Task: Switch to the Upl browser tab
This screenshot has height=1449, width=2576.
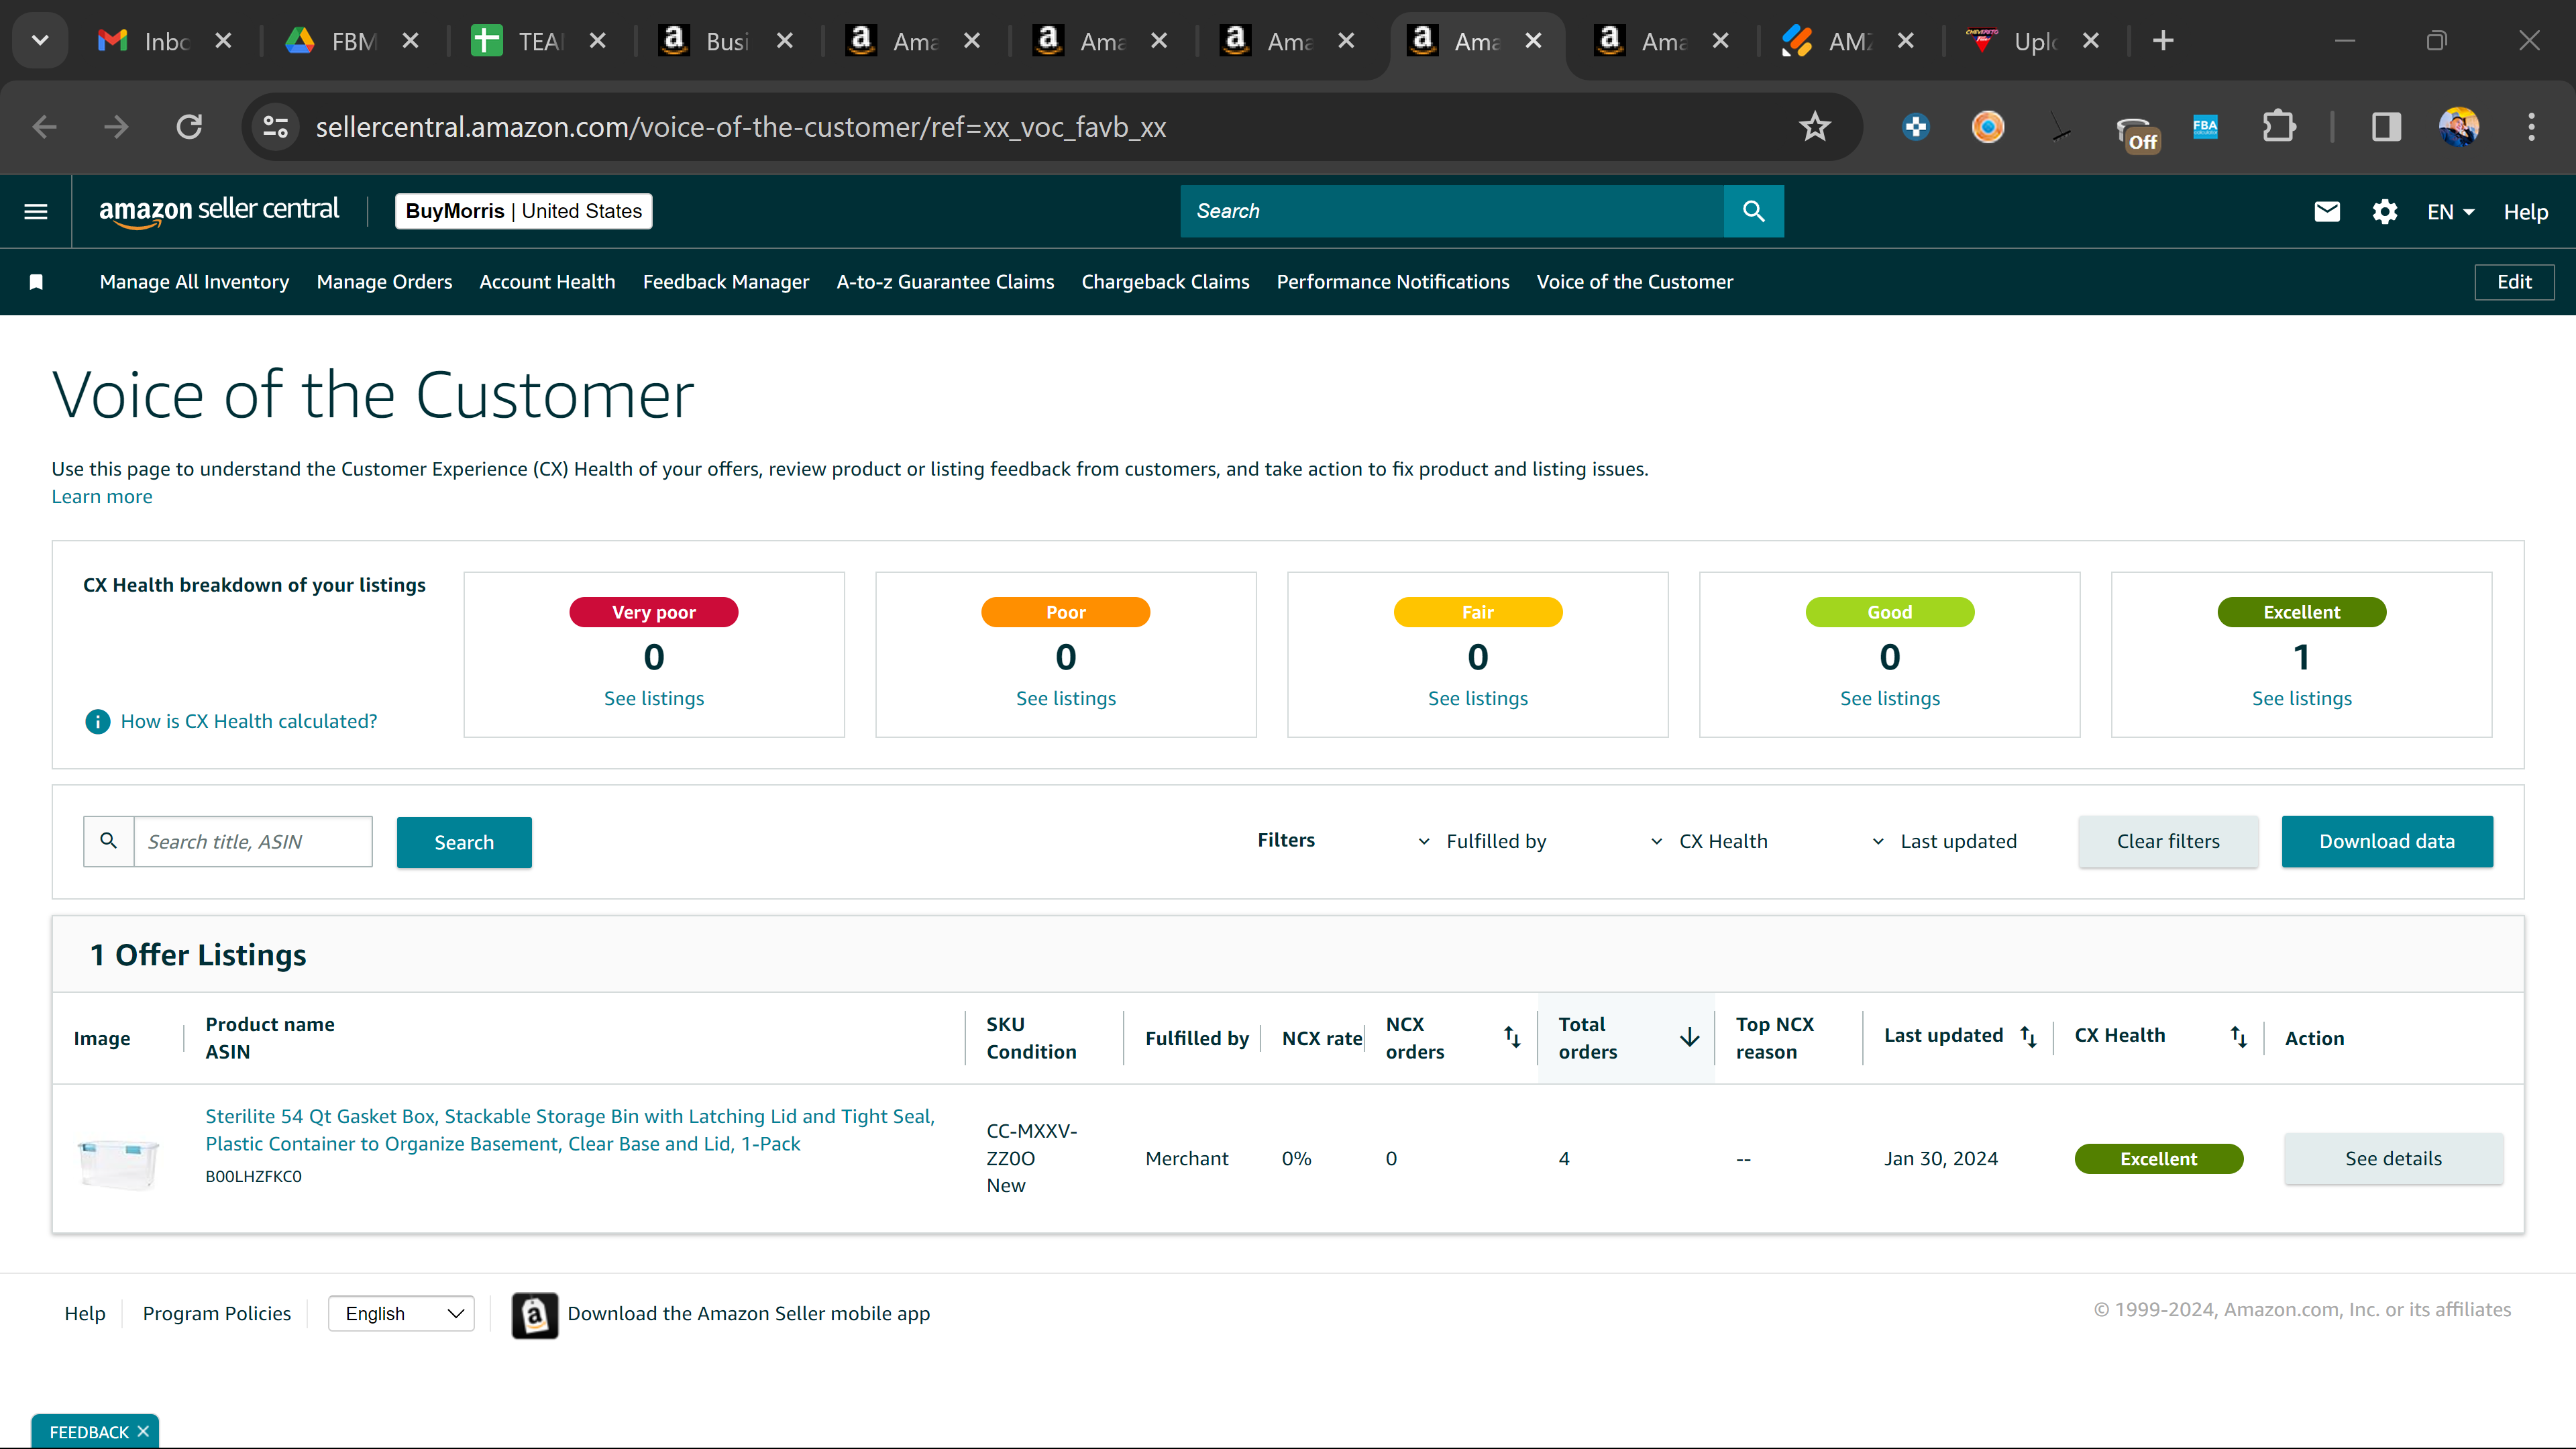Action: click(2033, 41)
